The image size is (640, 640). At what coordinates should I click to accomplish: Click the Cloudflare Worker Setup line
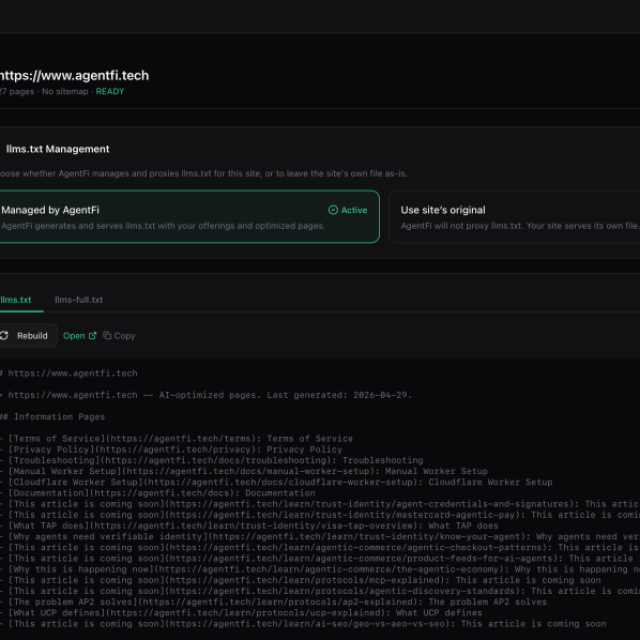coord(276,482)
